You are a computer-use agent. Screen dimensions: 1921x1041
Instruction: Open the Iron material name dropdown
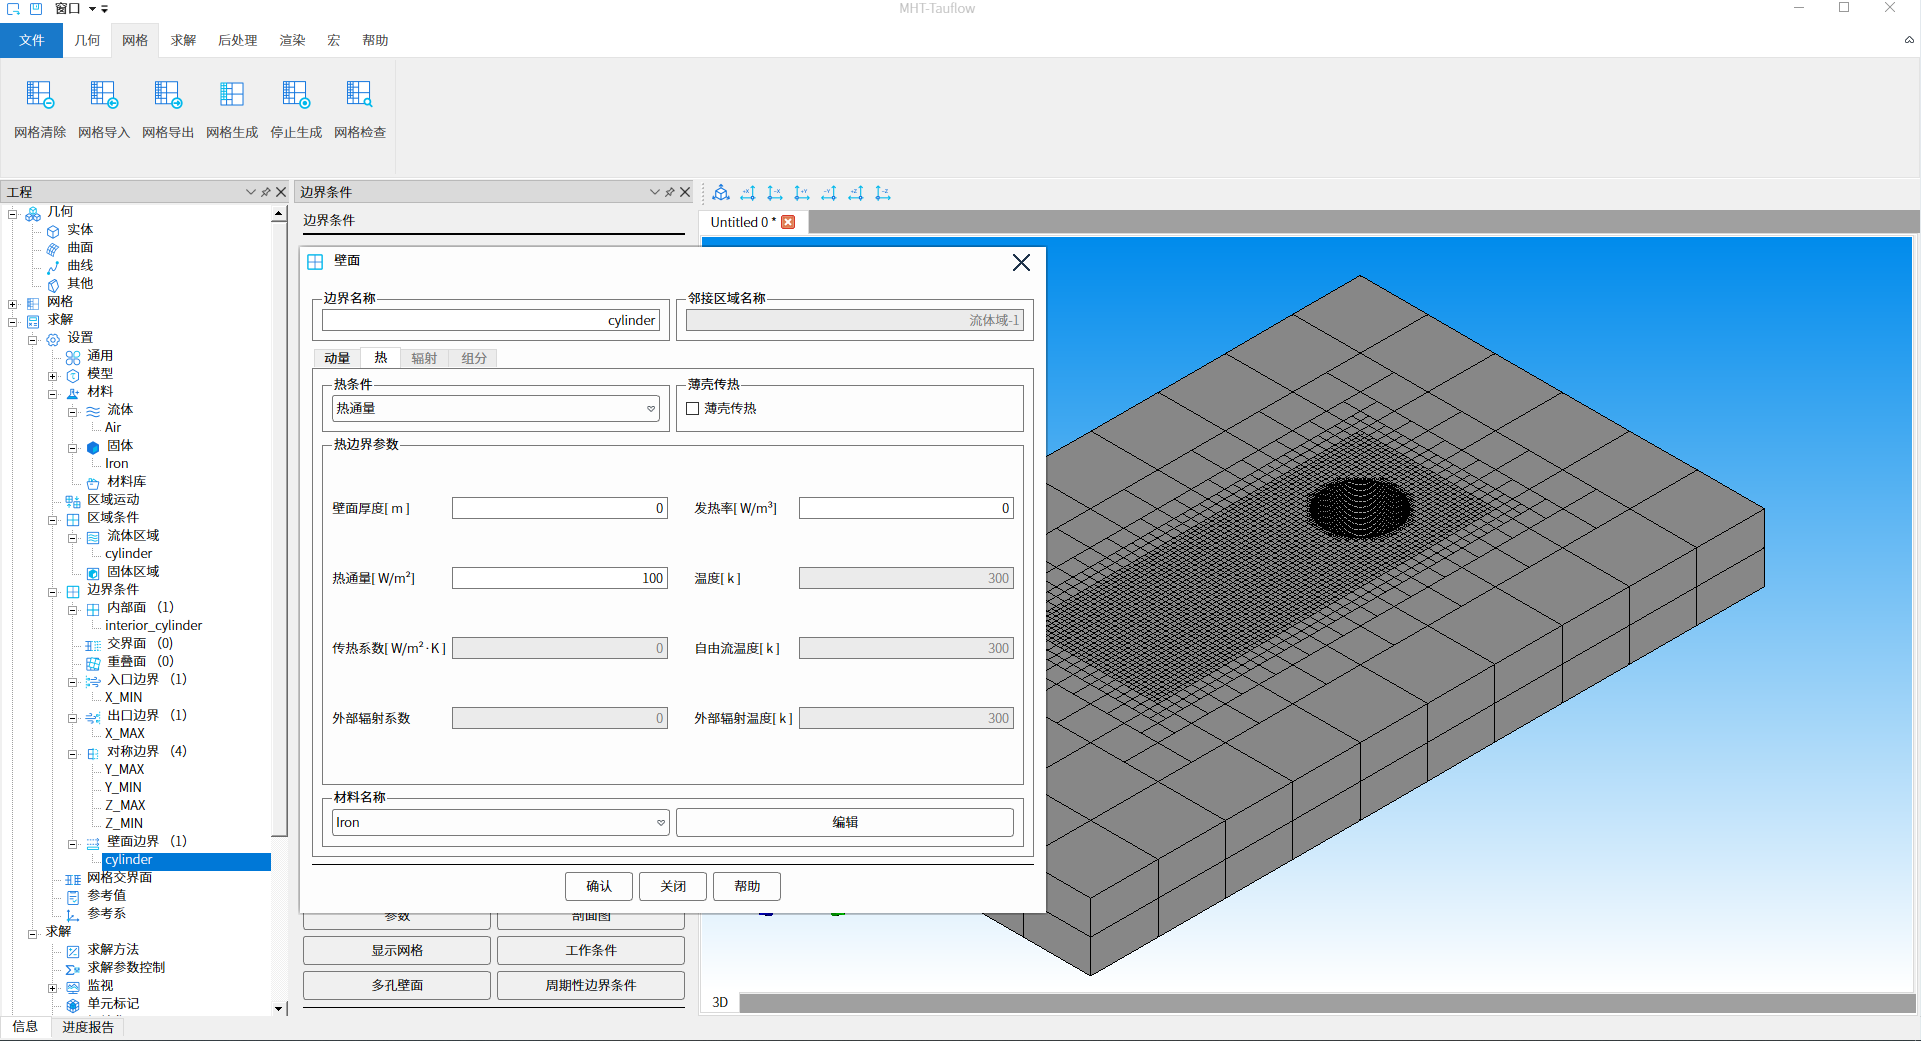click(660, 823)
